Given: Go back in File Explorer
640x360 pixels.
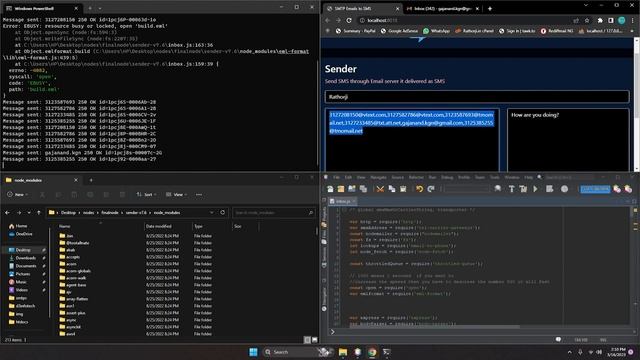Looking at the screenshot, I should pyautogui.click(x=7, y=213).
